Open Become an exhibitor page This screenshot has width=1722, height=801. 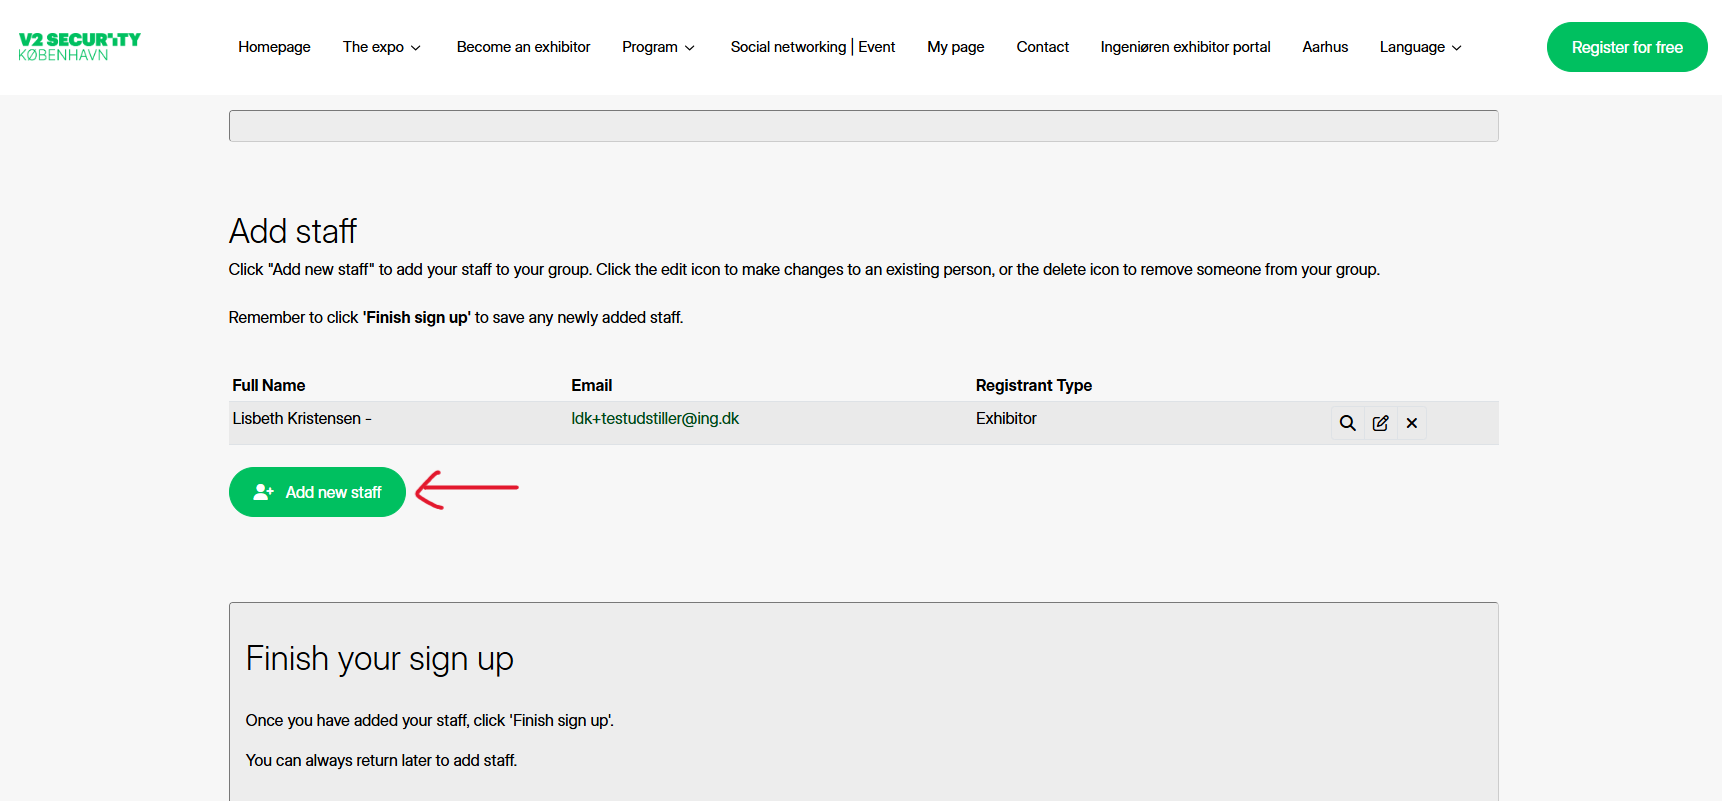523,47
